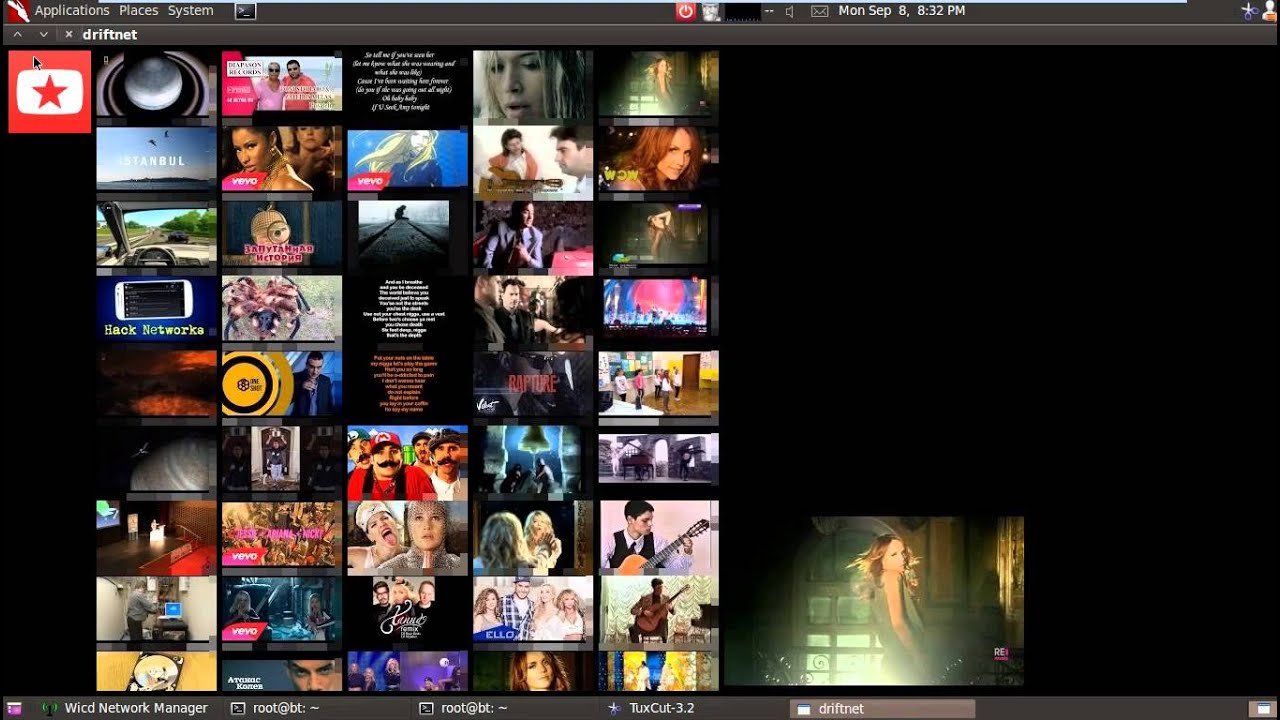Select the blue anime girl vevo thumbnail
1280x720 pixels.
point(407,159)
